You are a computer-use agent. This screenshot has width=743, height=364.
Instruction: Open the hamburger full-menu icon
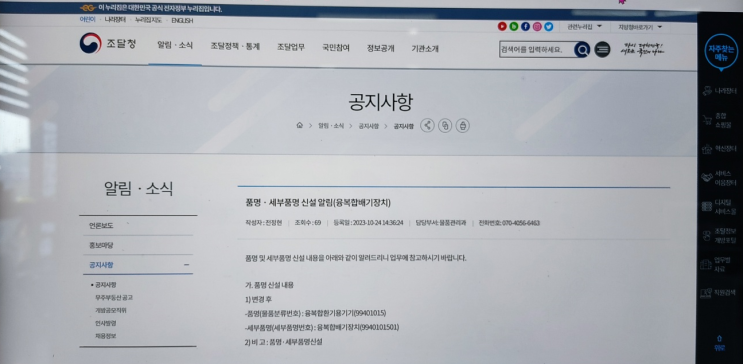click(602, 49)
